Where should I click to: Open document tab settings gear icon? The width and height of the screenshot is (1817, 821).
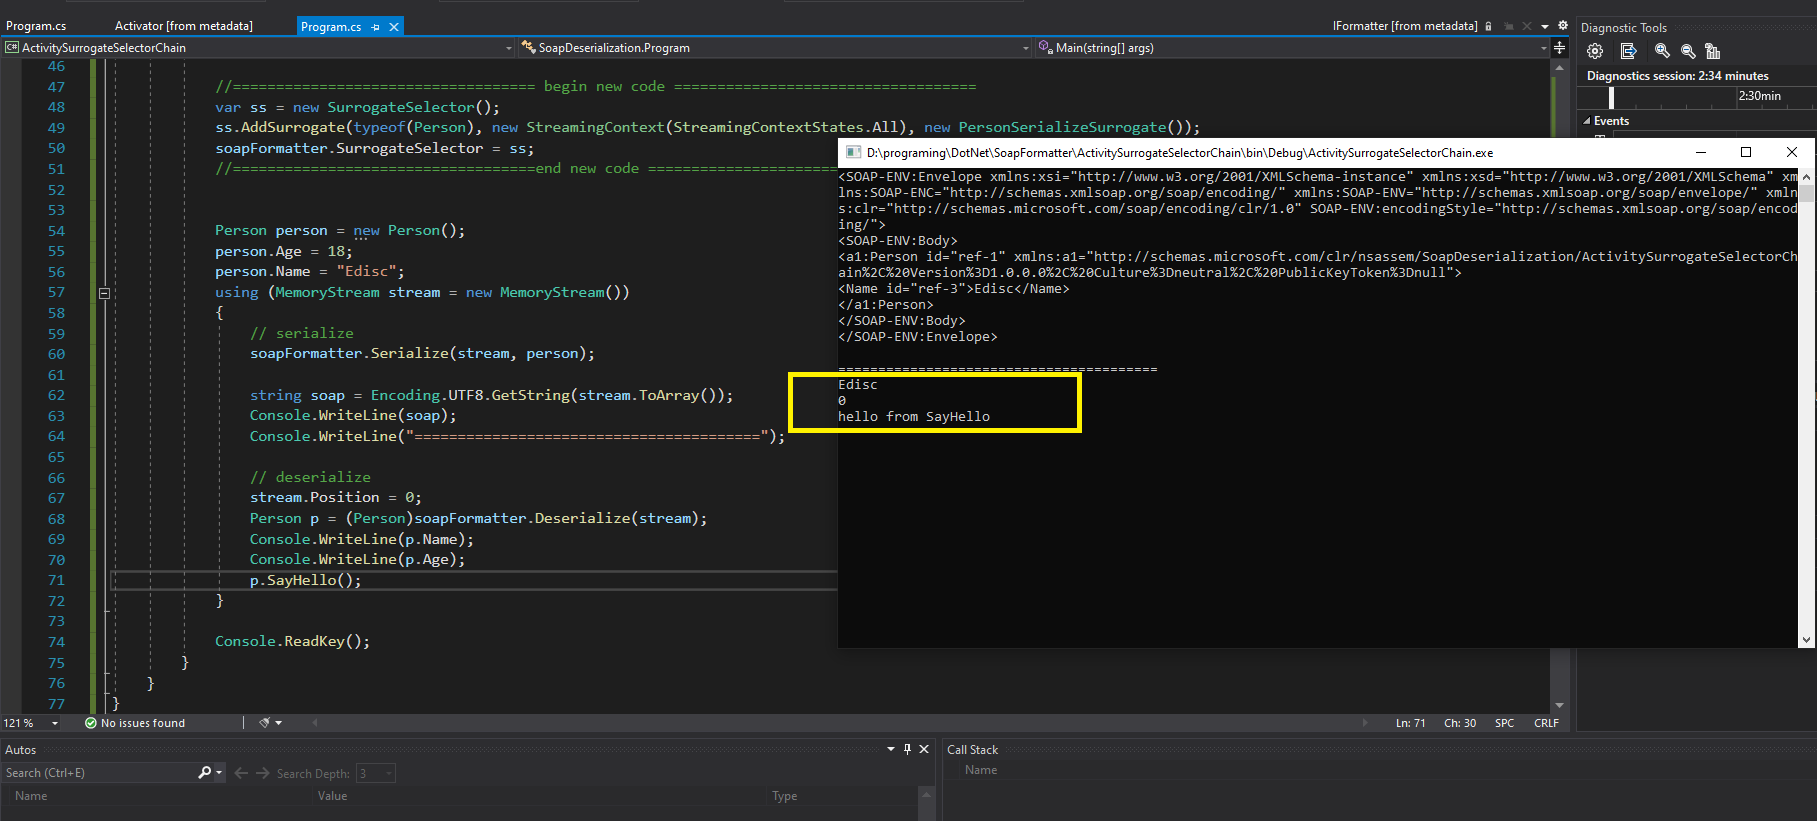coord(1563,26)
